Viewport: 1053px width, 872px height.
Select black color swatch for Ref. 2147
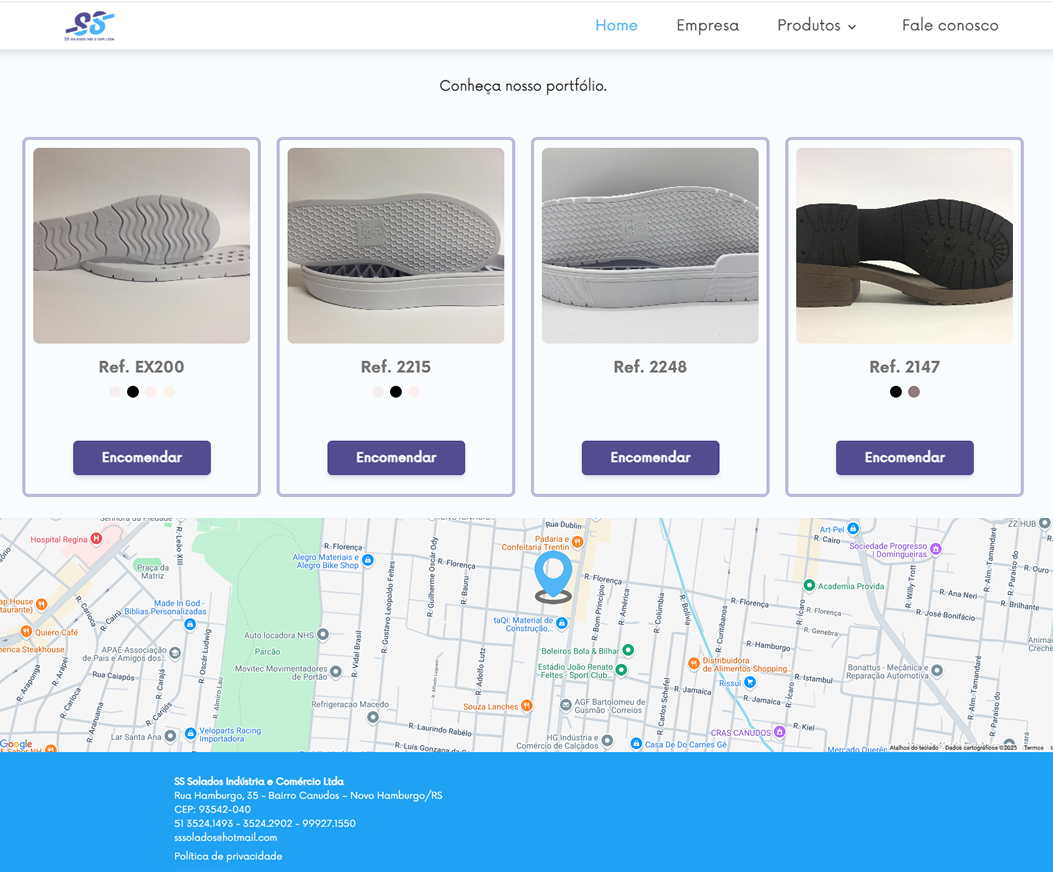coord(895,392)
